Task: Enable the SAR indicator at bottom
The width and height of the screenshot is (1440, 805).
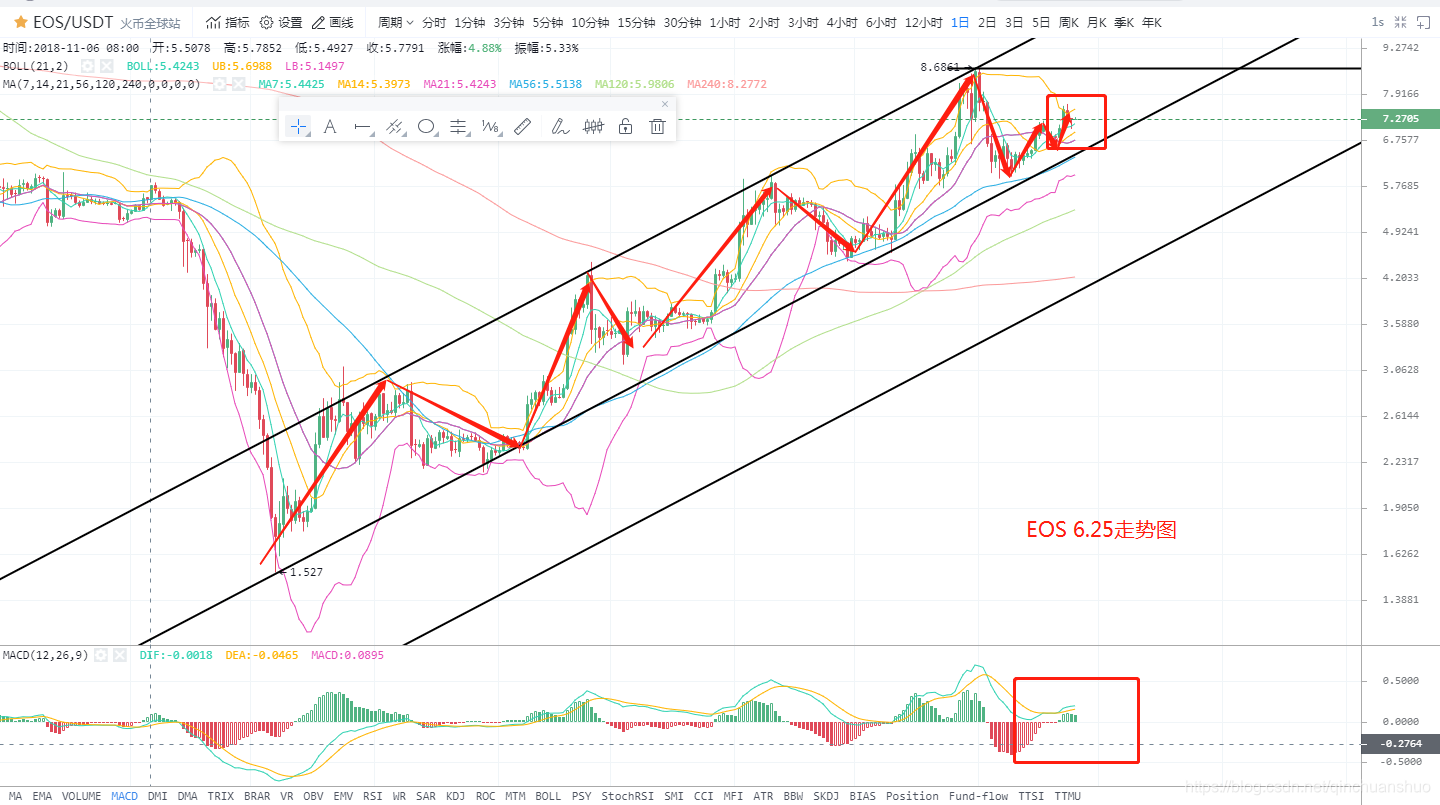Action: pyautogui.click(x=425, y=796)
